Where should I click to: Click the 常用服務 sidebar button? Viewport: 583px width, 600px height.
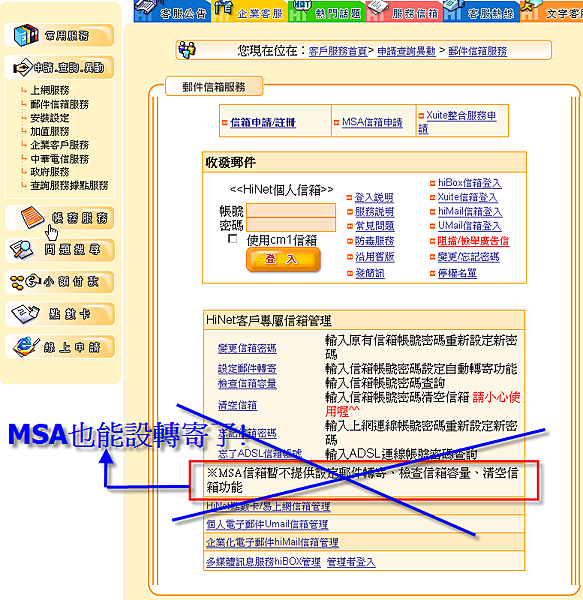[59, 36]
